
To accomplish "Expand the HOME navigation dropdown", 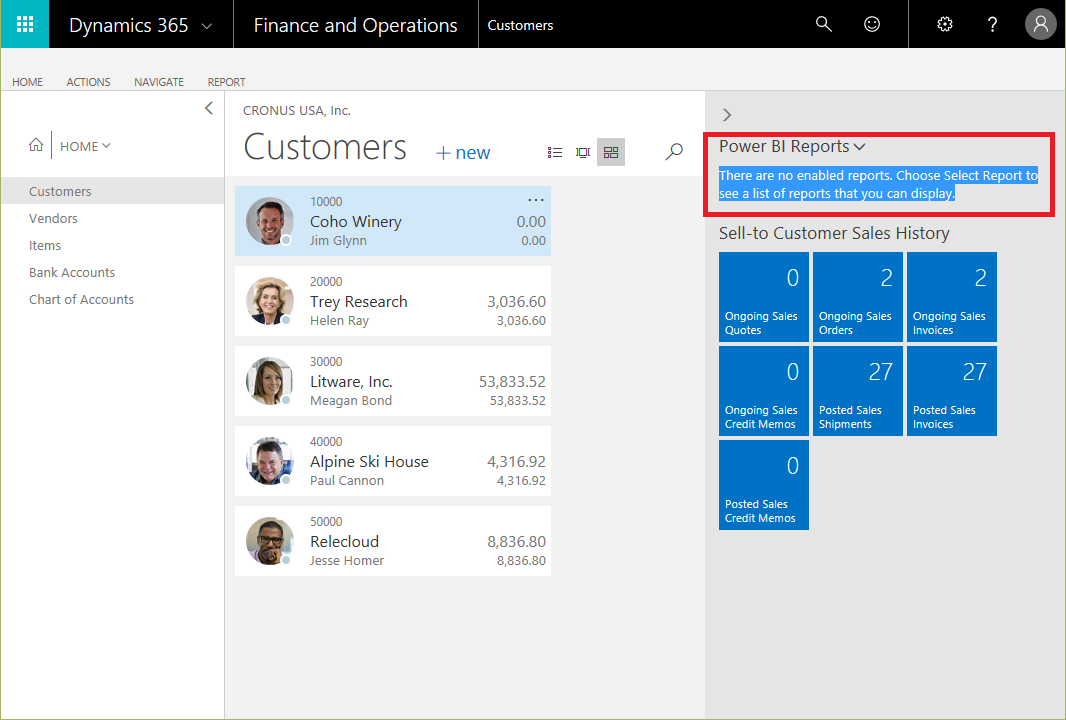I will click(85, 146).
